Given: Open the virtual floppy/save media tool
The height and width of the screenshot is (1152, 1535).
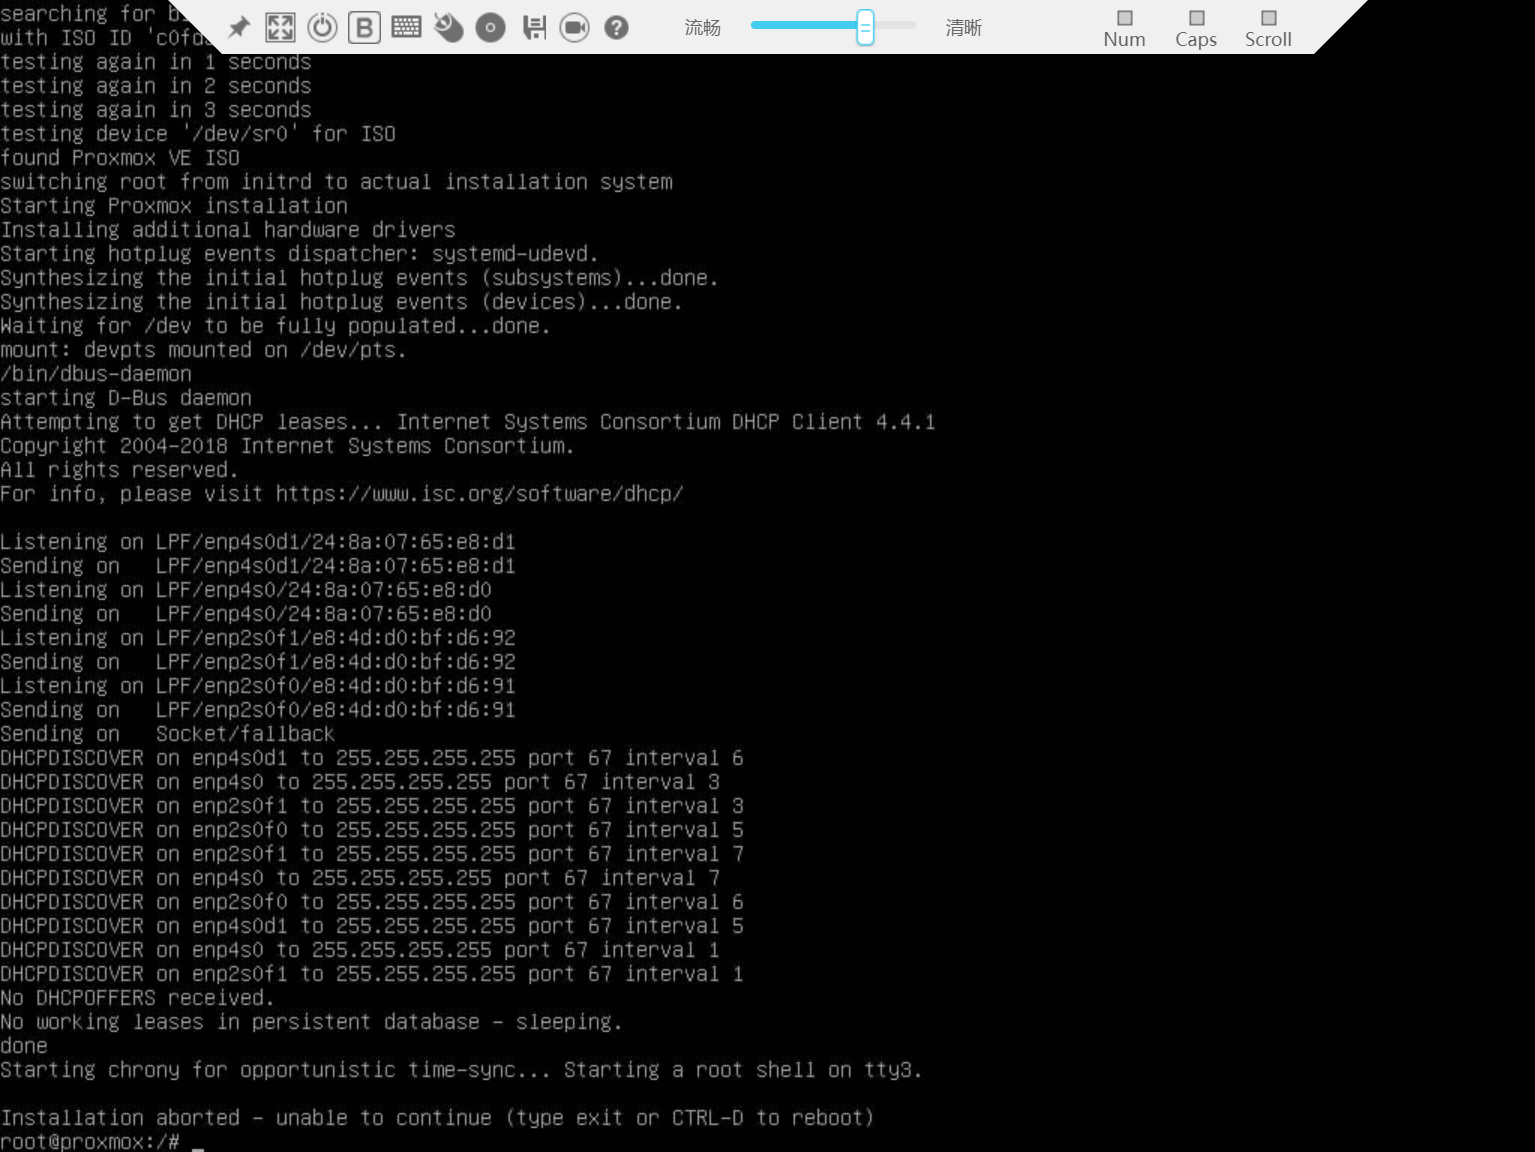Looking at the screenshot, I should coord(534,27).
